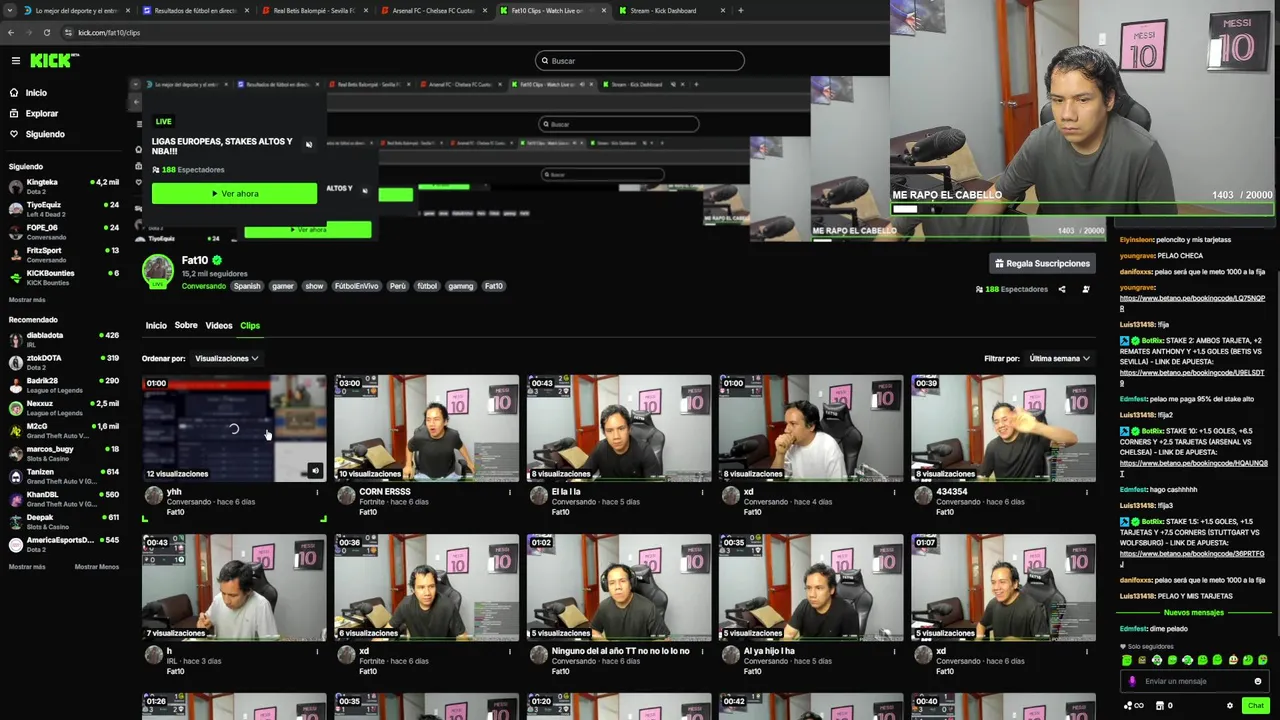
Task: Click the 'ME RAPO EL CABELLO' progress bar
Action: tap(1083, 209)
